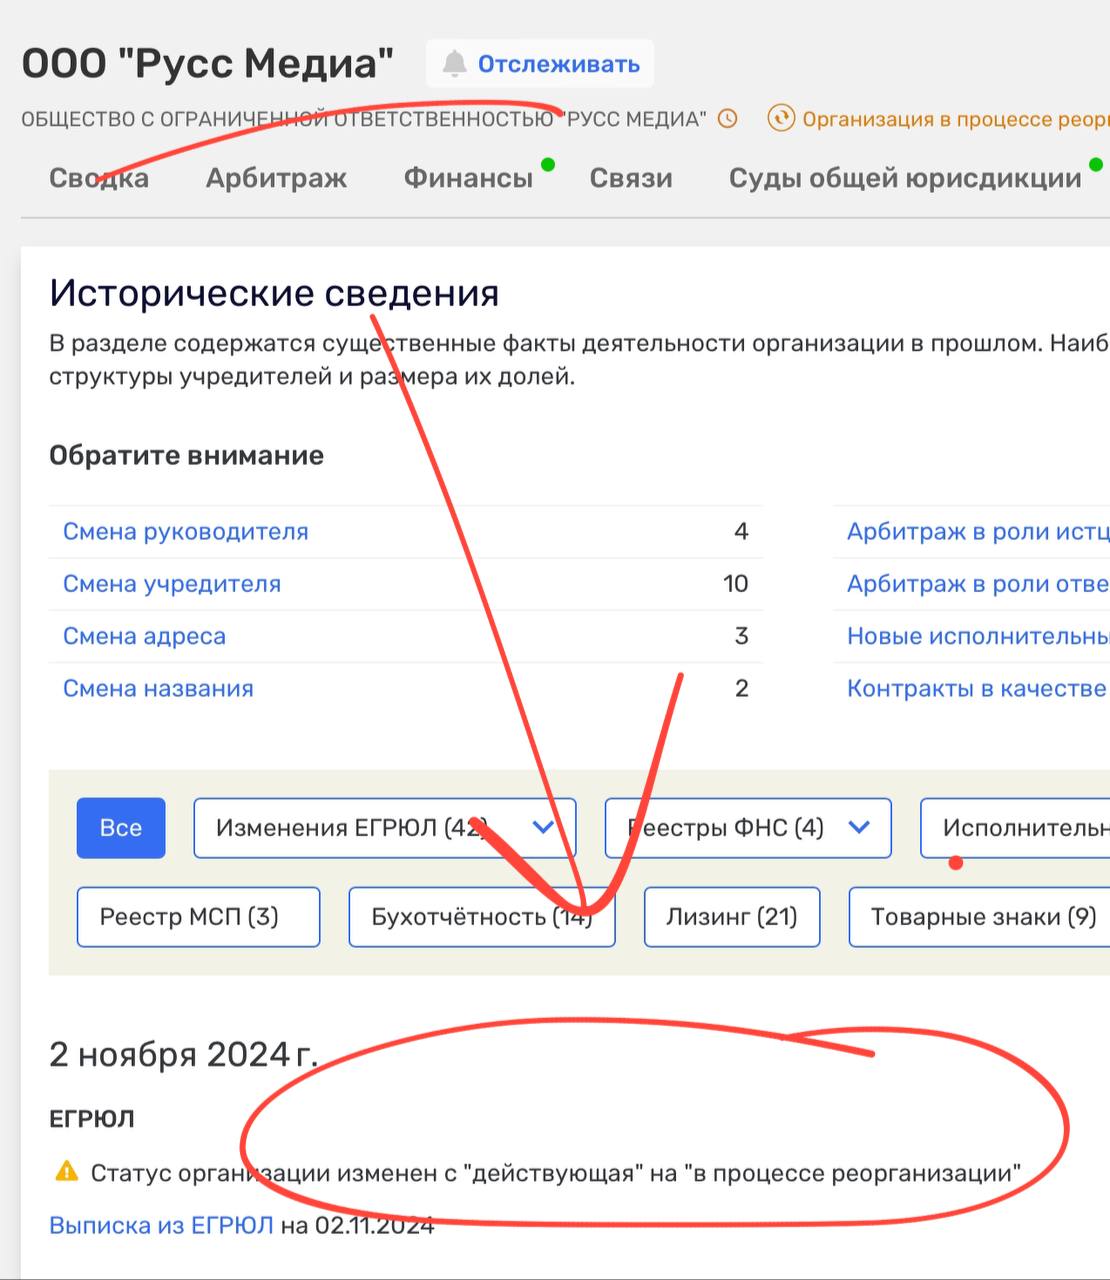
Task: Expand the Изменения ЕГРЮЛ (42) dropdown
Action: 543,827
